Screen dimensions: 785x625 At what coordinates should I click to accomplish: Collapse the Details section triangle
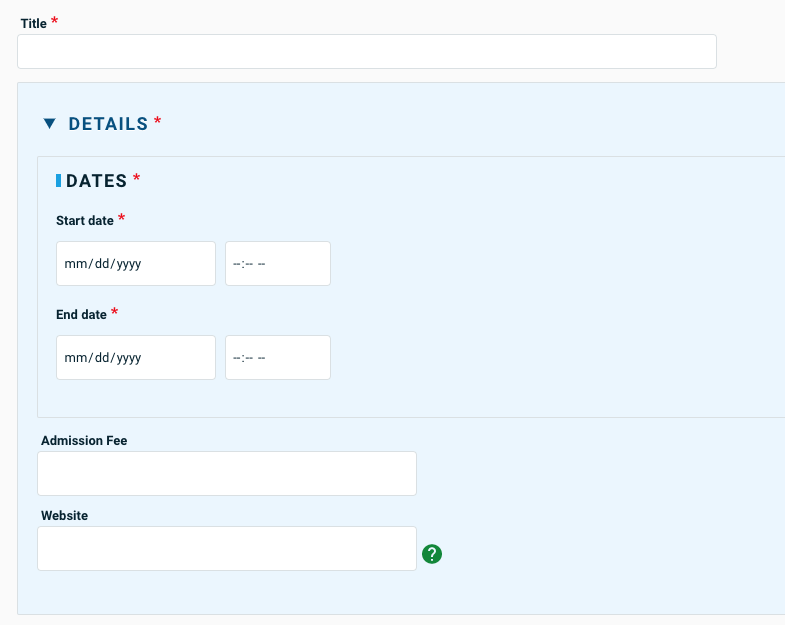point(49,123)
